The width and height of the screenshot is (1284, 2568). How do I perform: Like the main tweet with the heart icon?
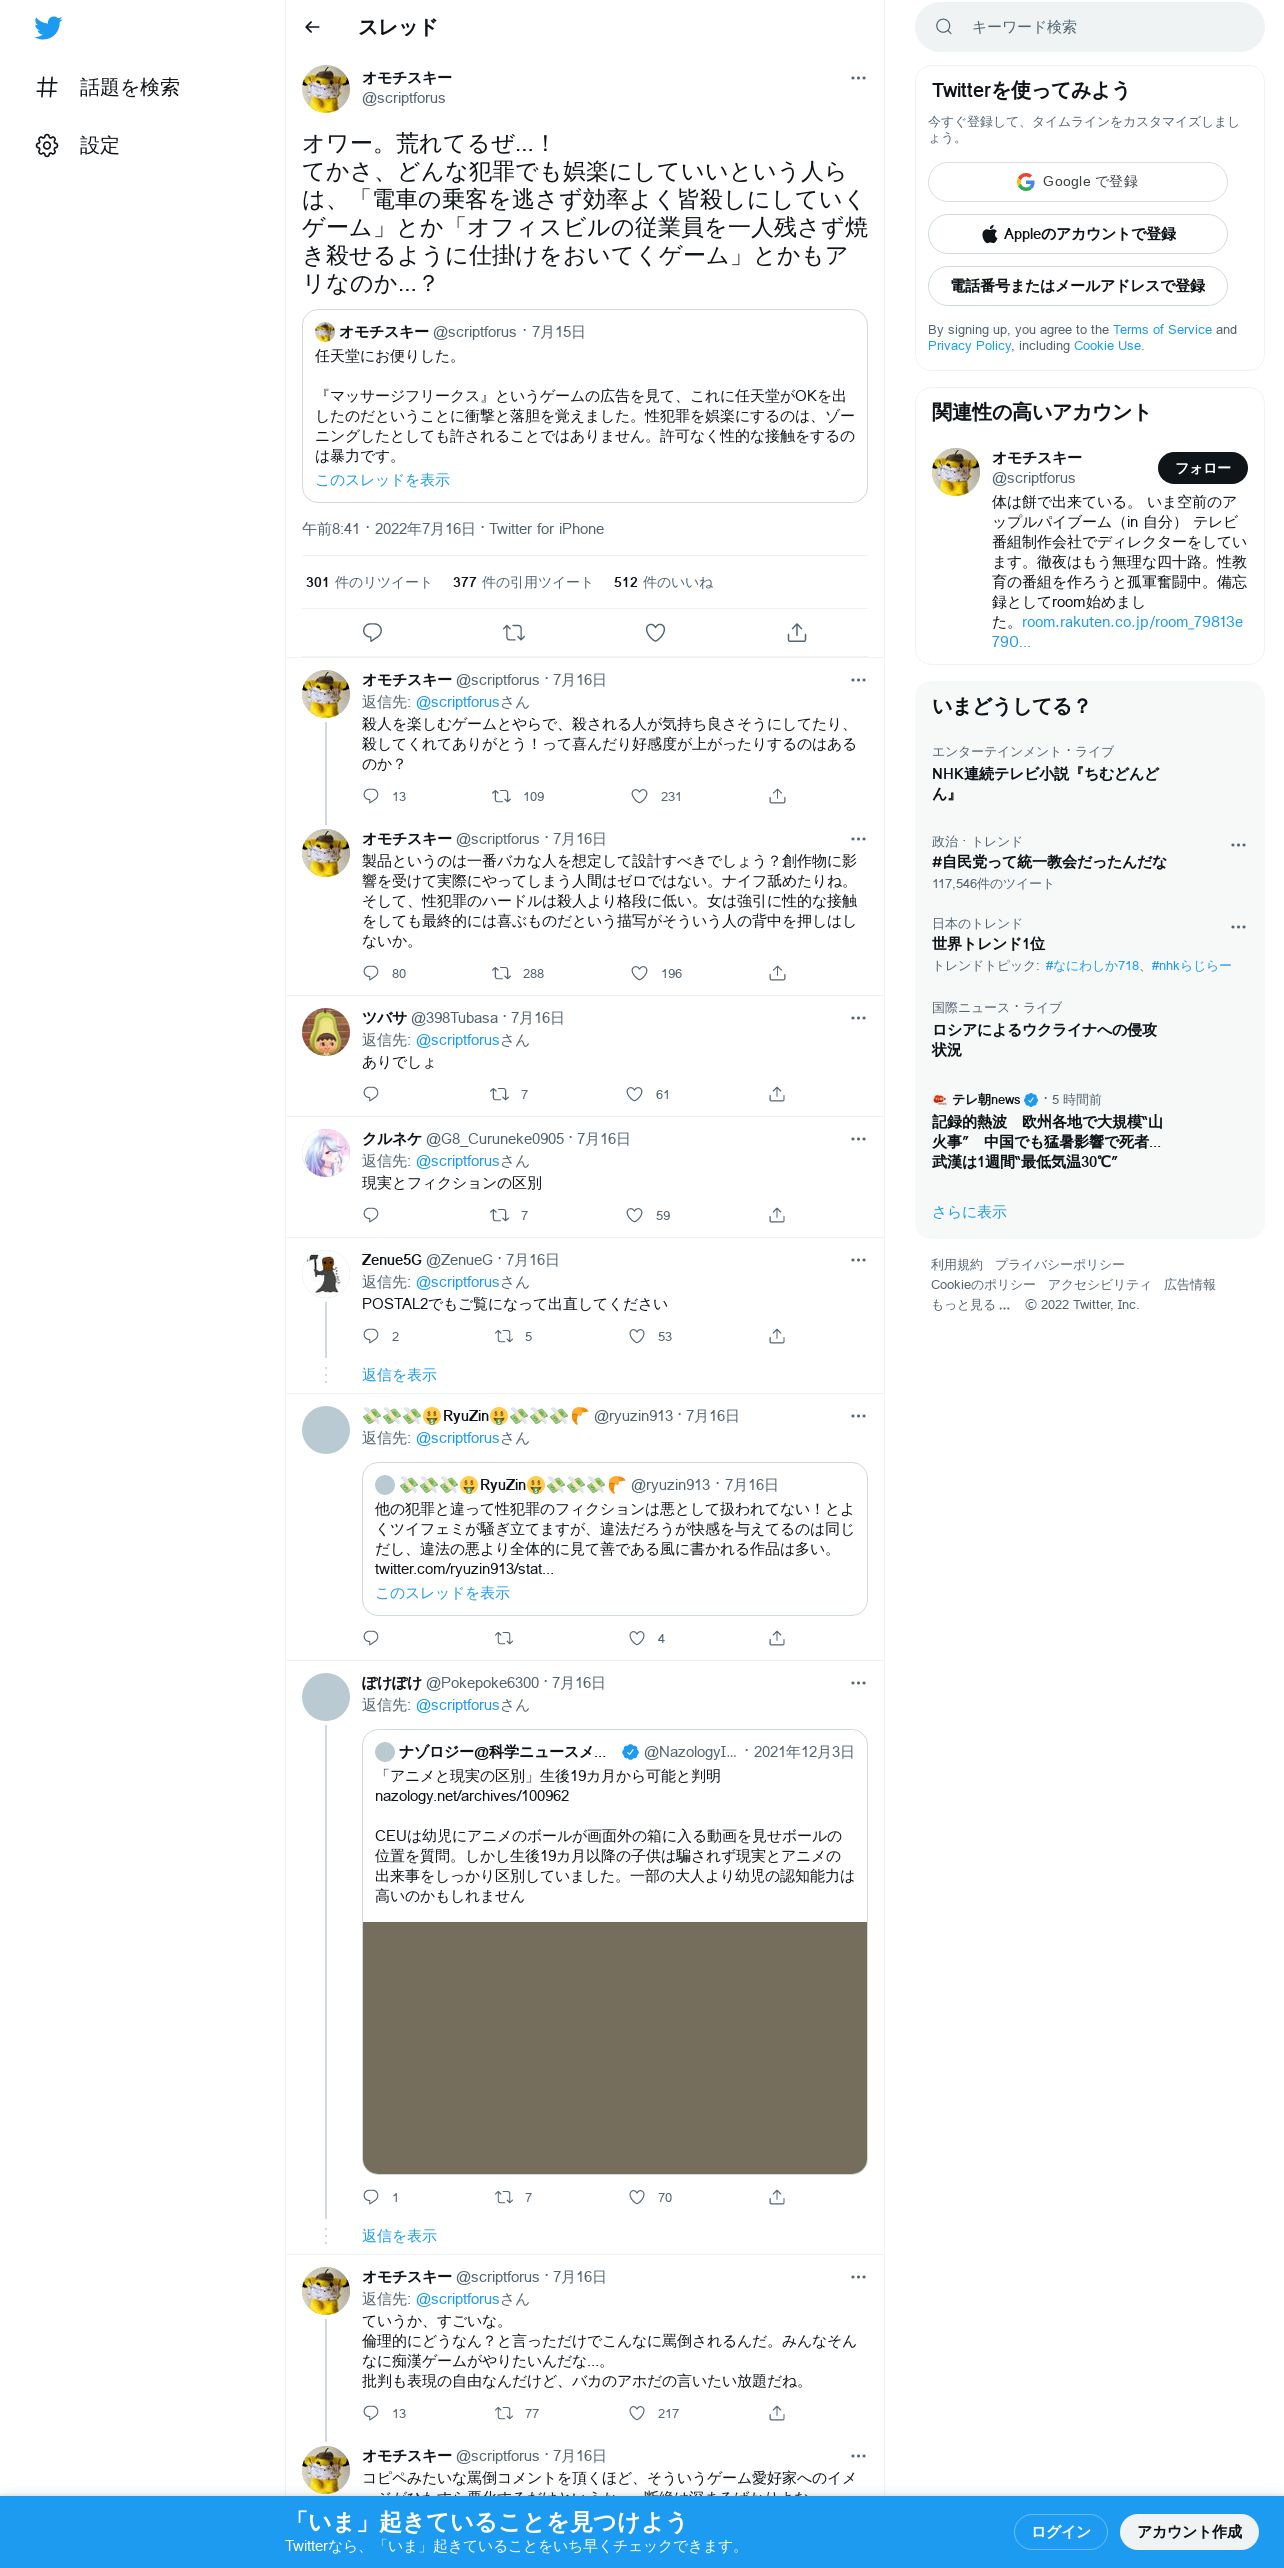[x=655, y=632]
